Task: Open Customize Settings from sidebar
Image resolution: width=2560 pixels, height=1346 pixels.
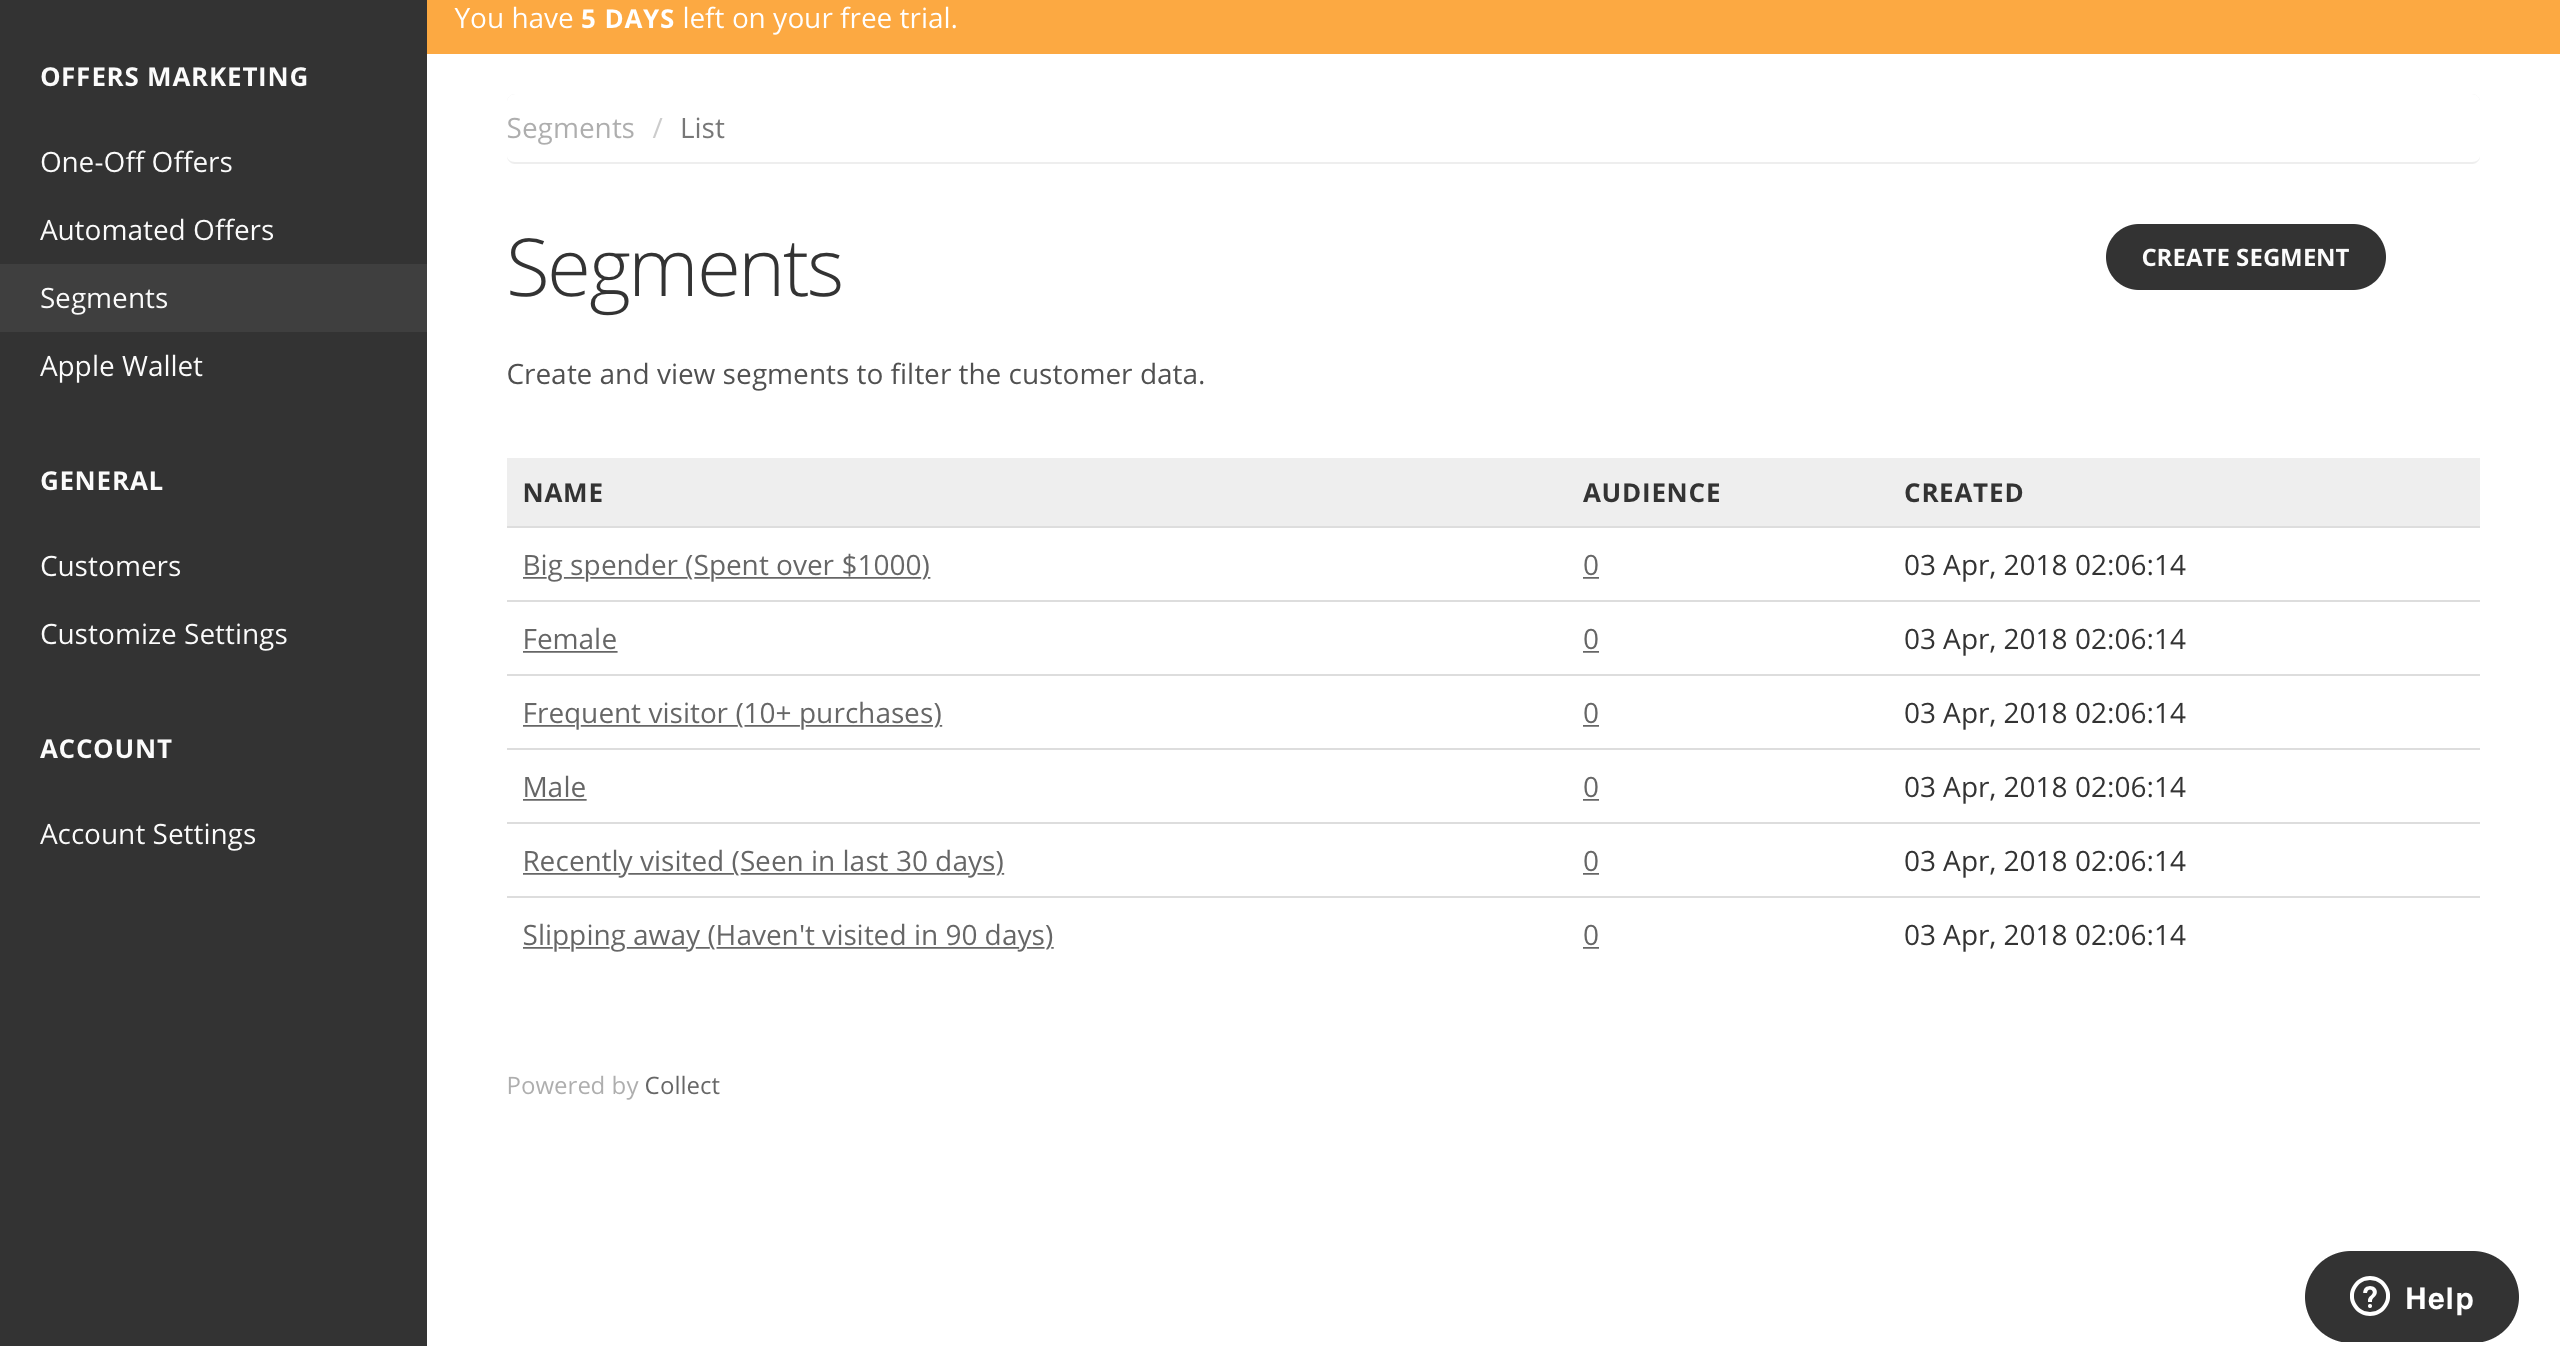Action: [164, 634]
